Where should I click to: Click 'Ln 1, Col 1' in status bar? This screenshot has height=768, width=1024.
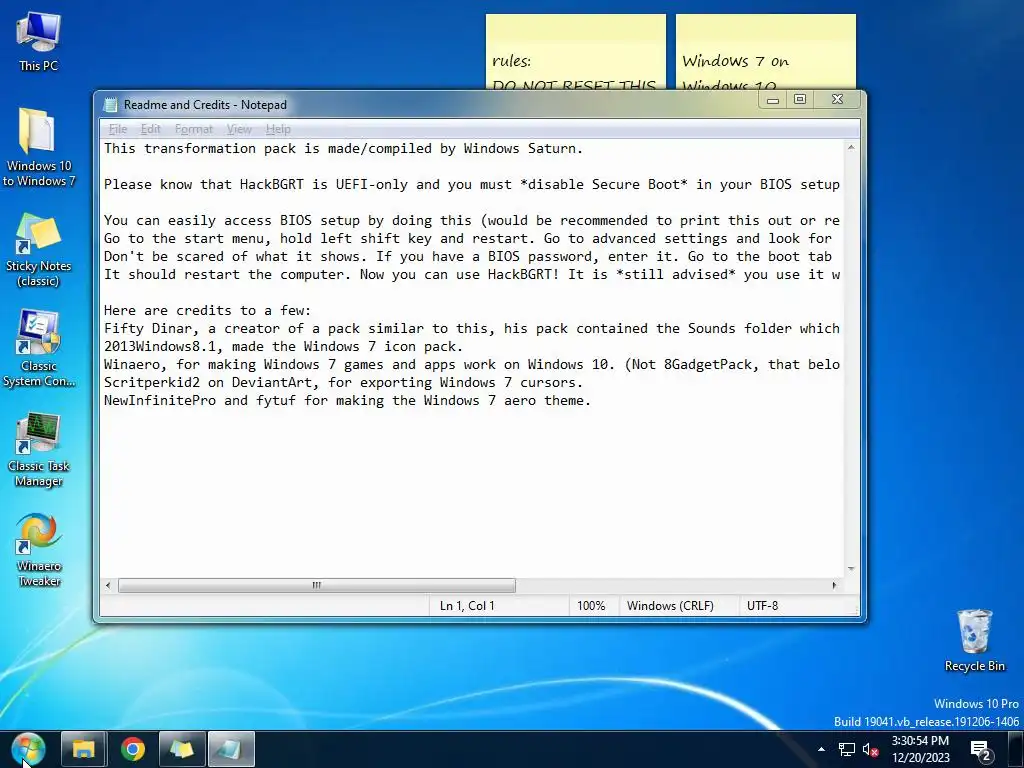(467, 606)
